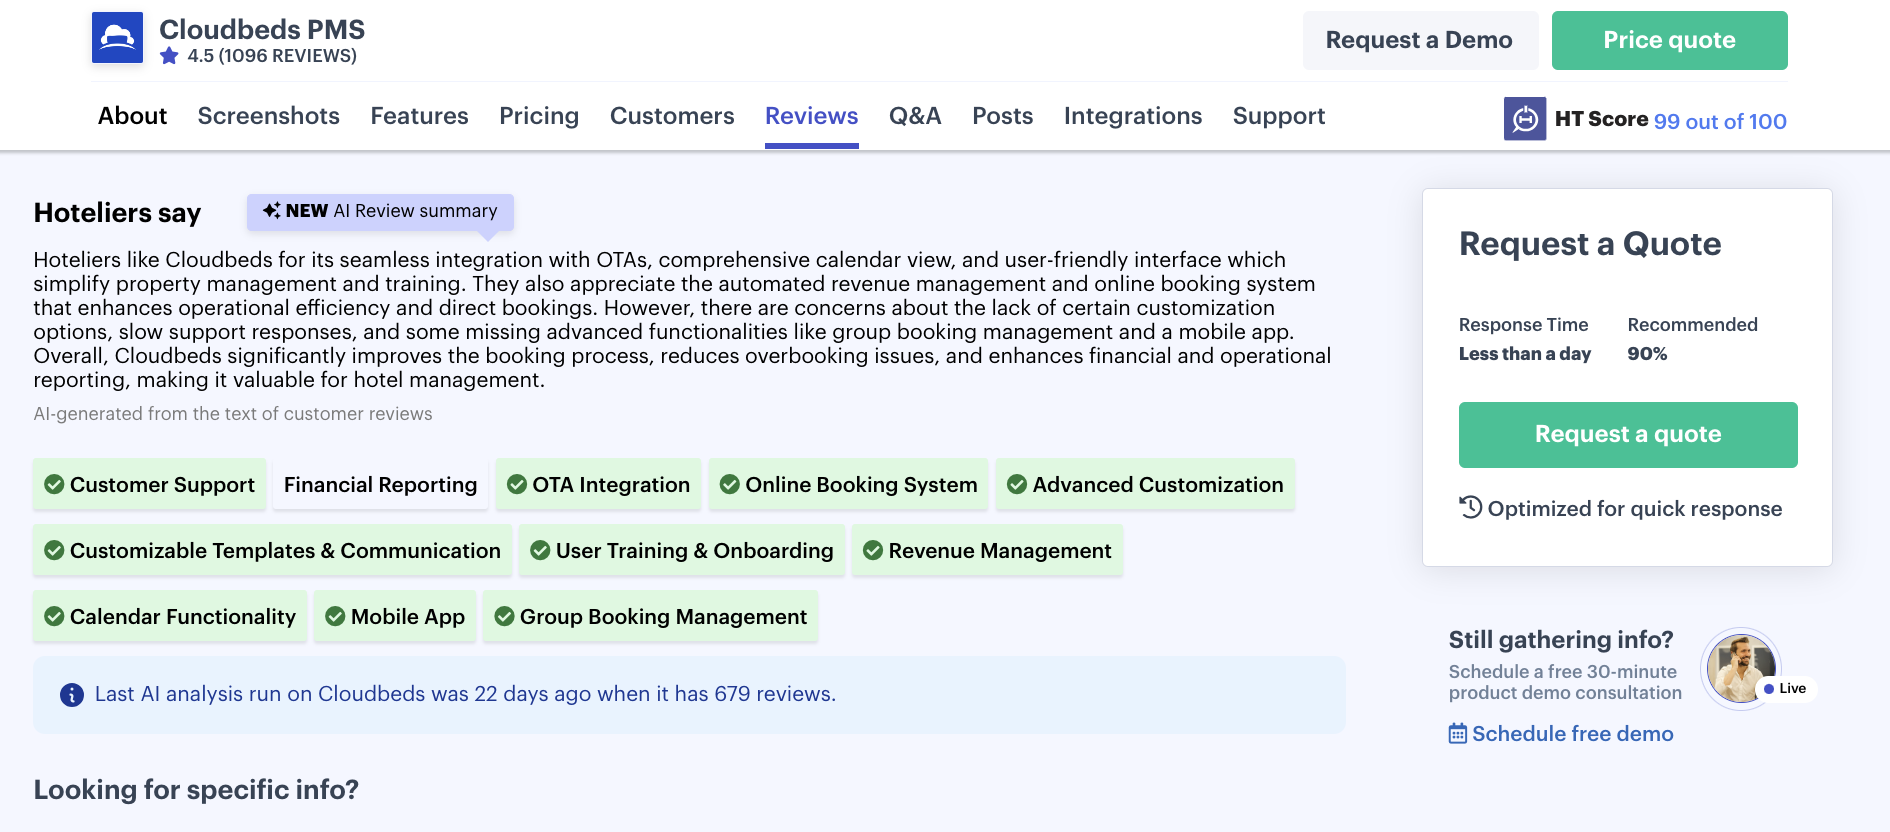Viewport: 1890px width, 832px height.
Task: Choose the Customizable Templates & Communication tag label
Action: [285, 551]
